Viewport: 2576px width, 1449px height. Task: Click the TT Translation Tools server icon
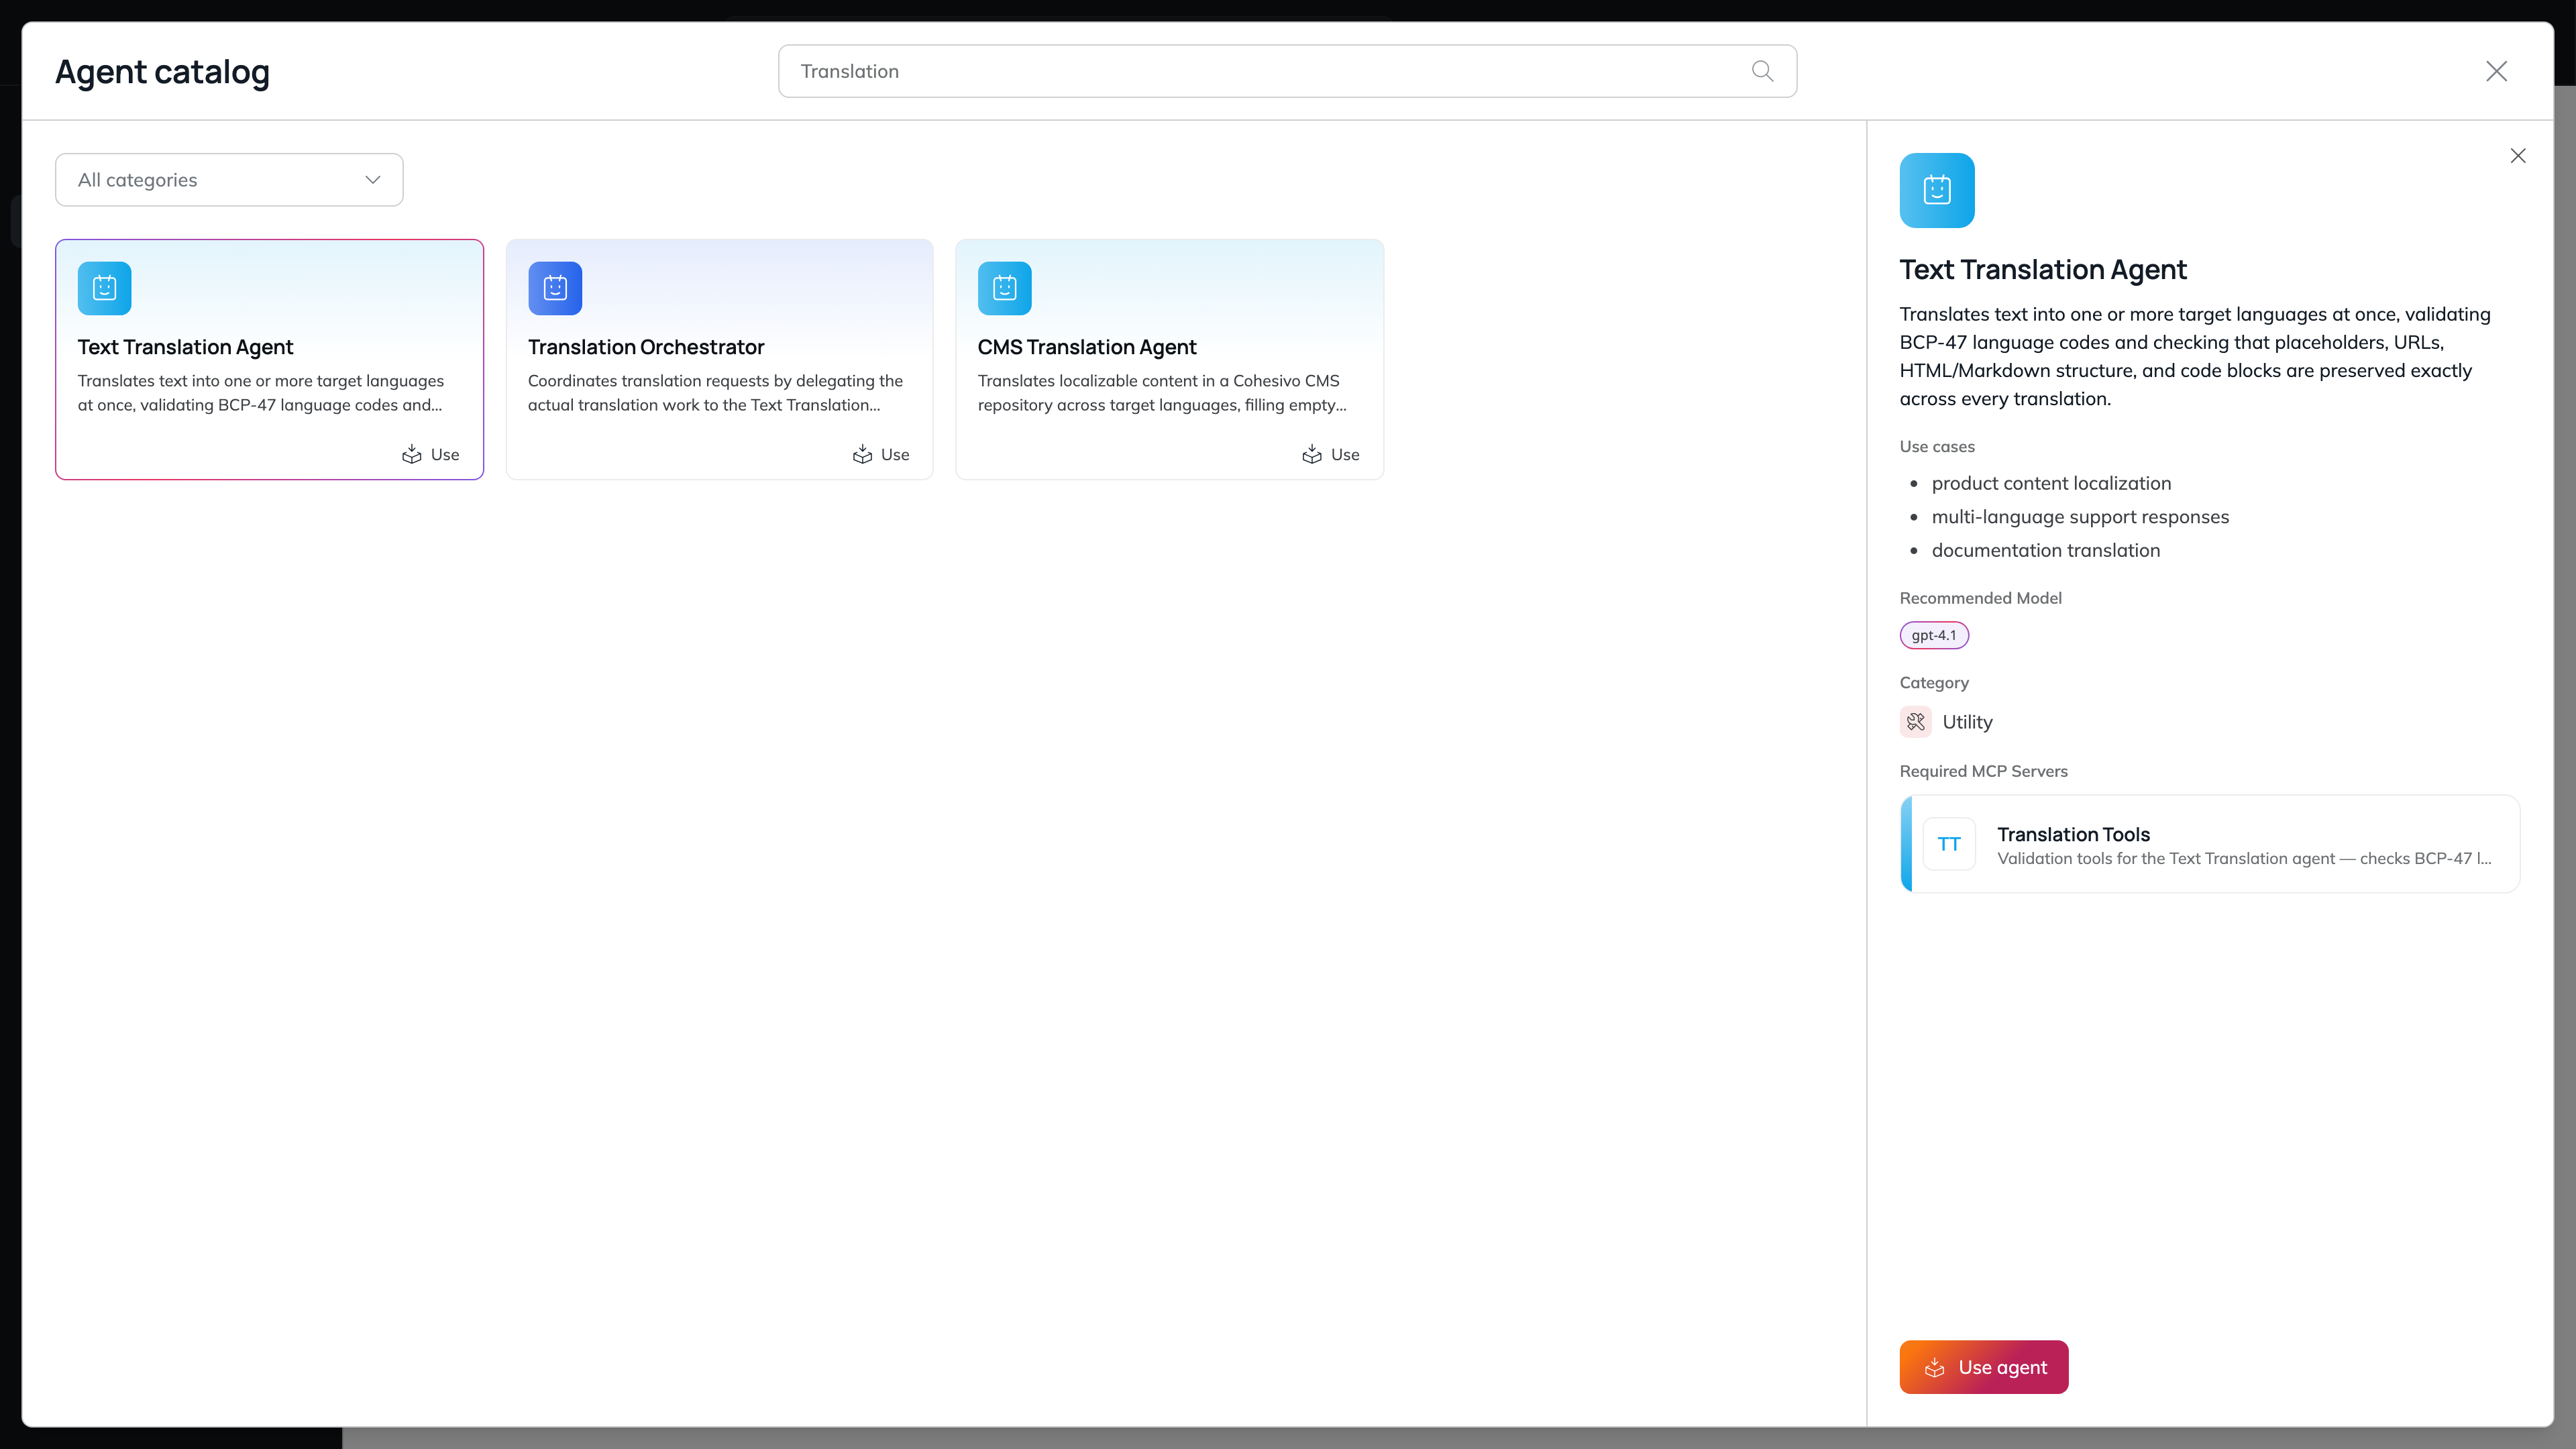click(1949, 844)
